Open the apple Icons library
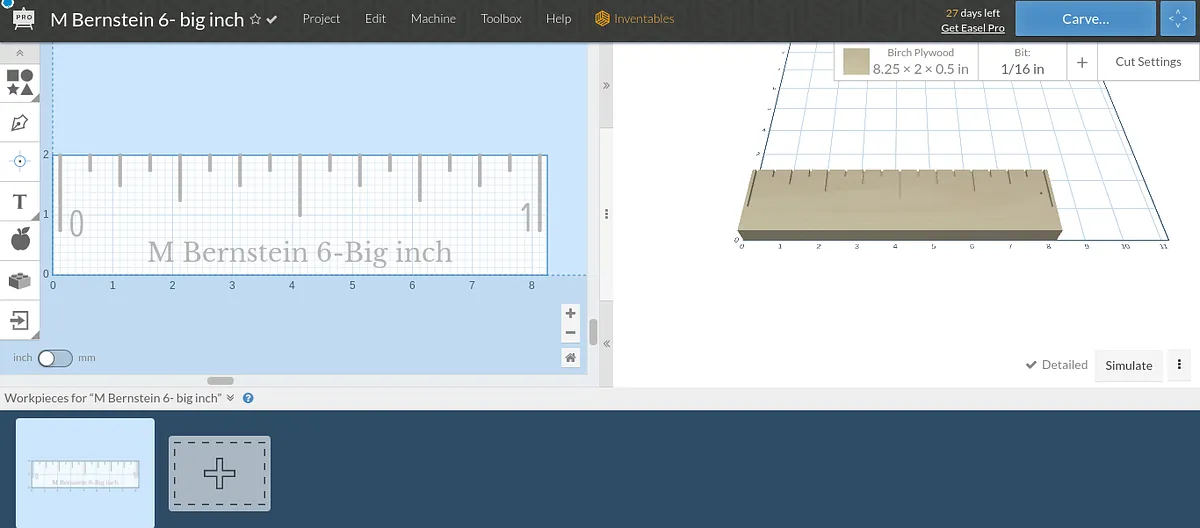The width and height of the screenshot is (1200, 528). coord(20,240)
